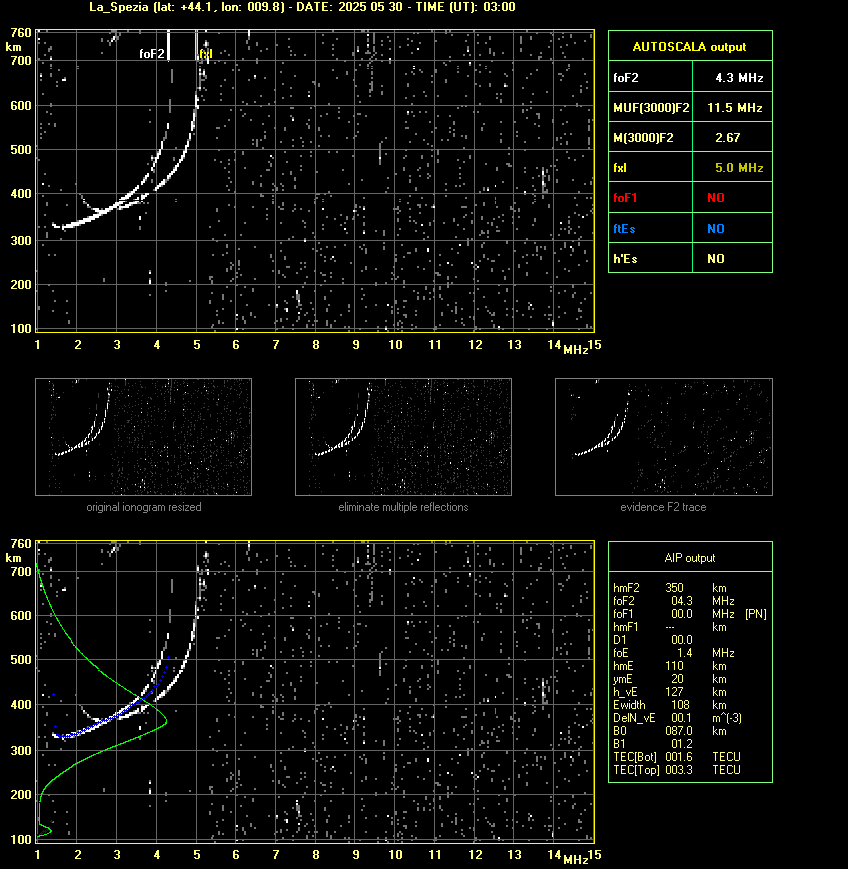The width and height of the screenshot is (848, 869).
Task: Select the B0 '087.0' km value
Action: click(x=679, y=731)
